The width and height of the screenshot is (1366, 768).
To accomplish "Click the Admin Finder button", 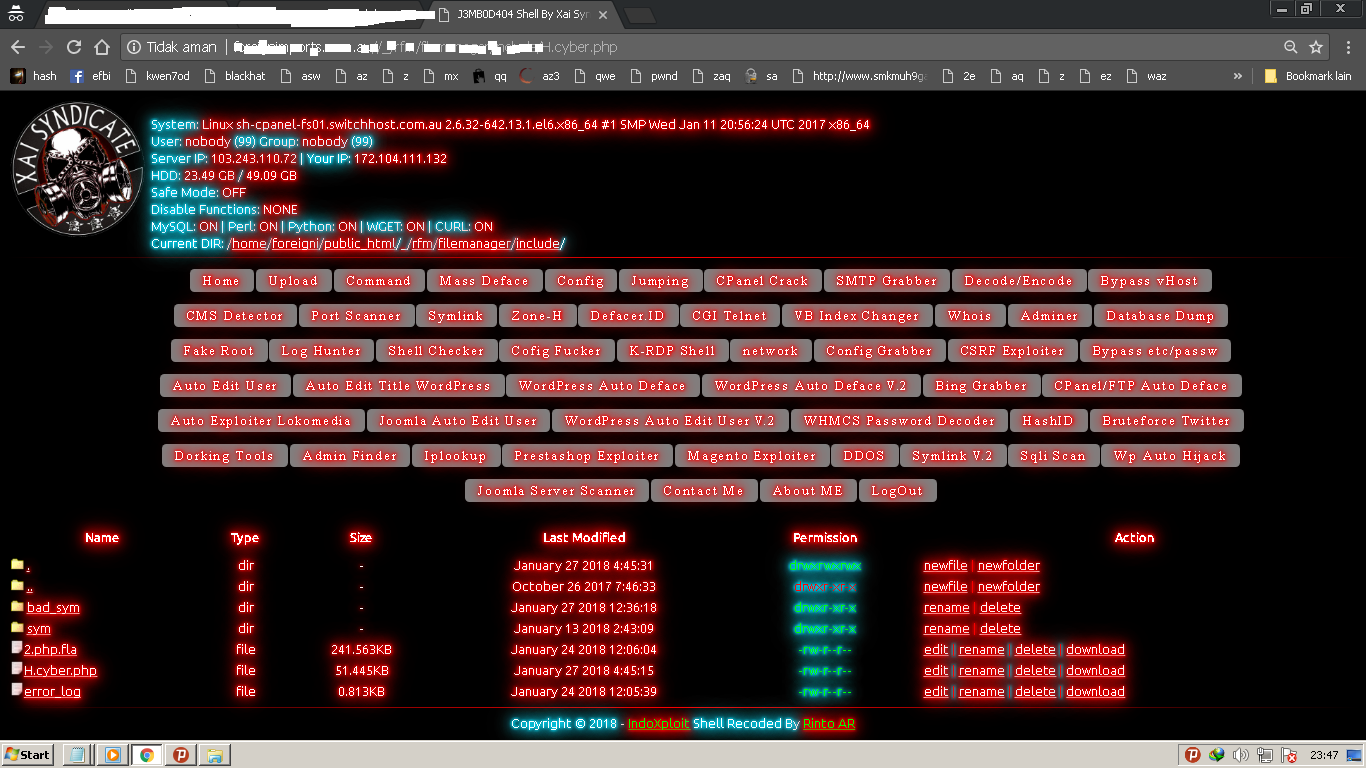I will (350, 456).
